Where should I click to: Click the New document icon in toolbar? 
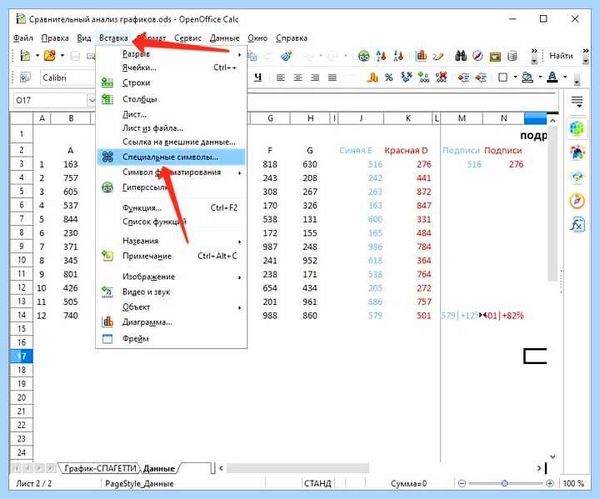click(x=25, y=56)
